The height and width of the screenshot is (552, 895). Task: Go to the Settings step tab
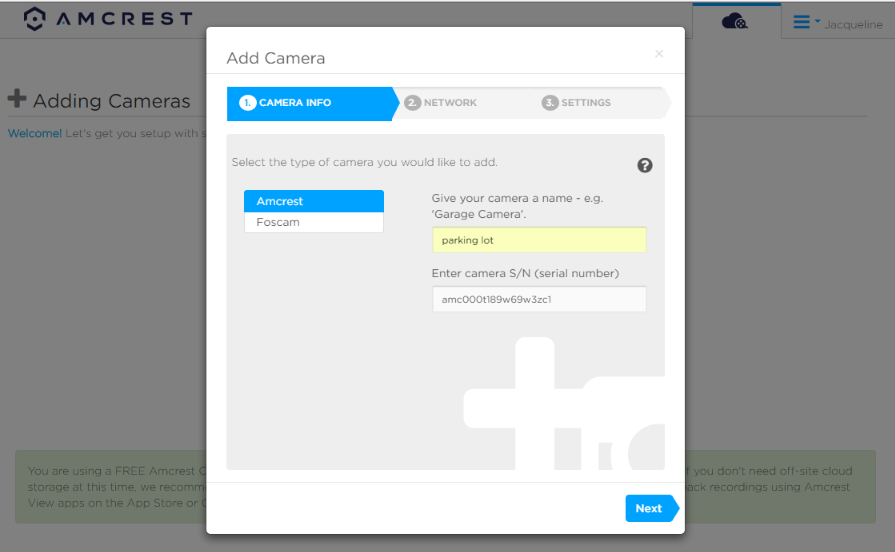pyautogui.click(x=576, y=103)
